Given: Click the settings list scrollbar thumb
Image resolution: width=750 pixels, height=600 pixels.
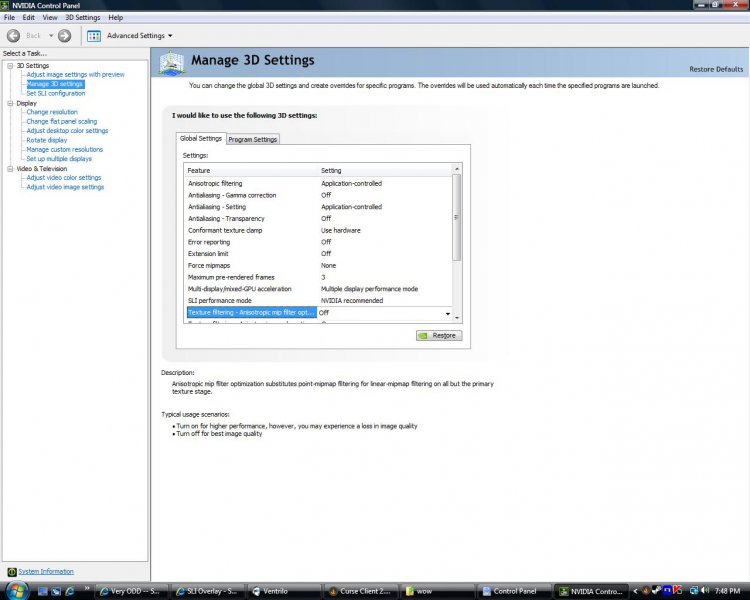Looking at the screenshot, I should tap(456, 218).
